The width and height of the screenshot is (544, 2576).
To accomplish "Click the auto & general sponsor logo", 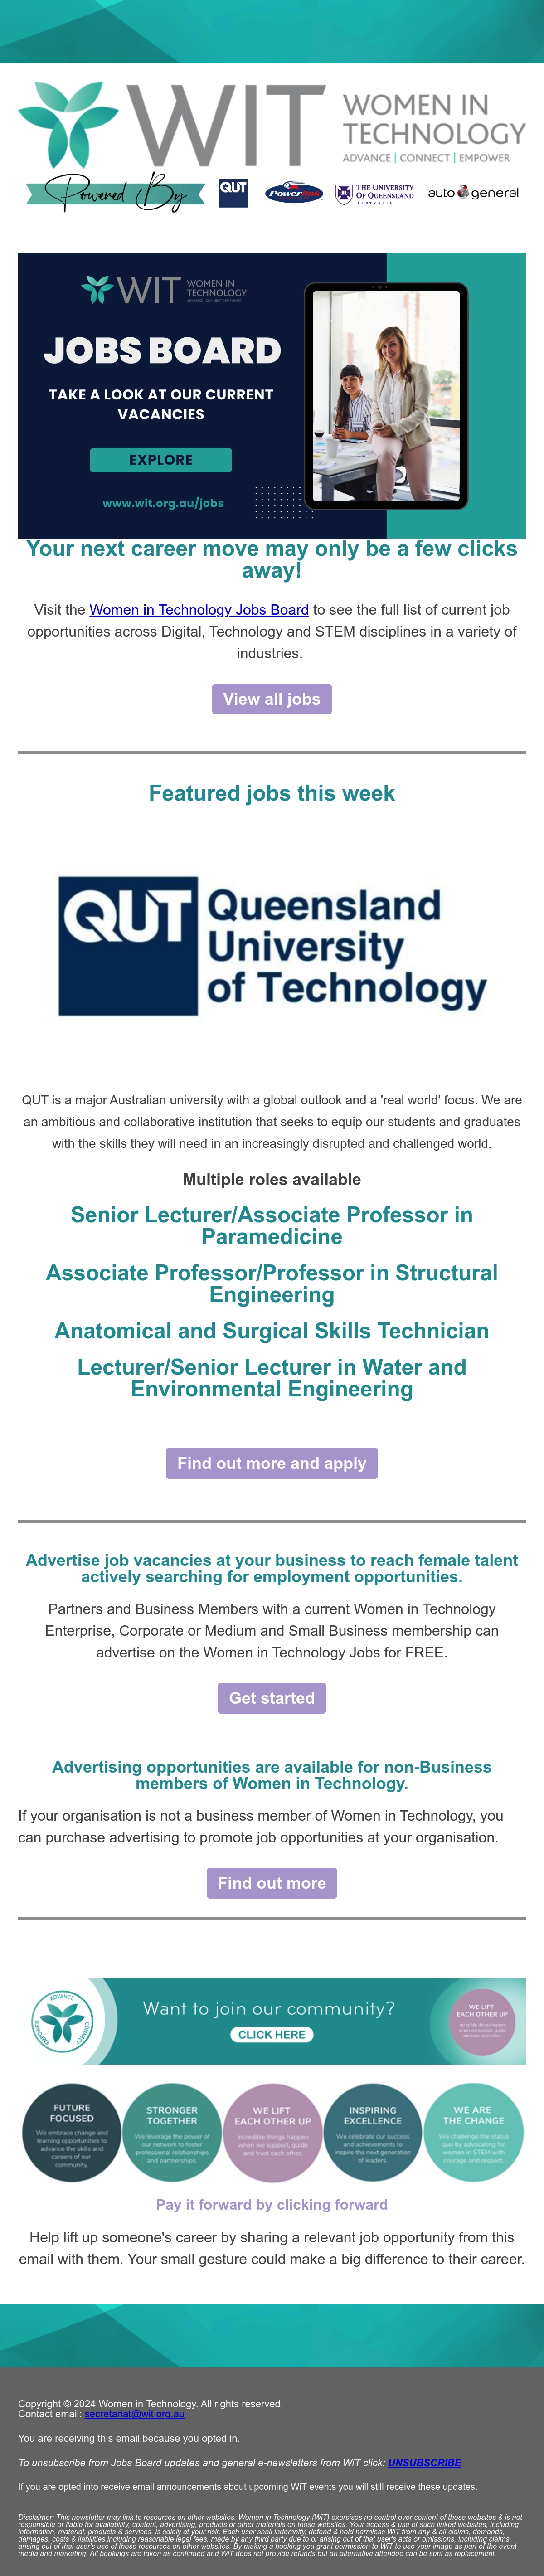I will pyautogui.click(x=473, y=193).
